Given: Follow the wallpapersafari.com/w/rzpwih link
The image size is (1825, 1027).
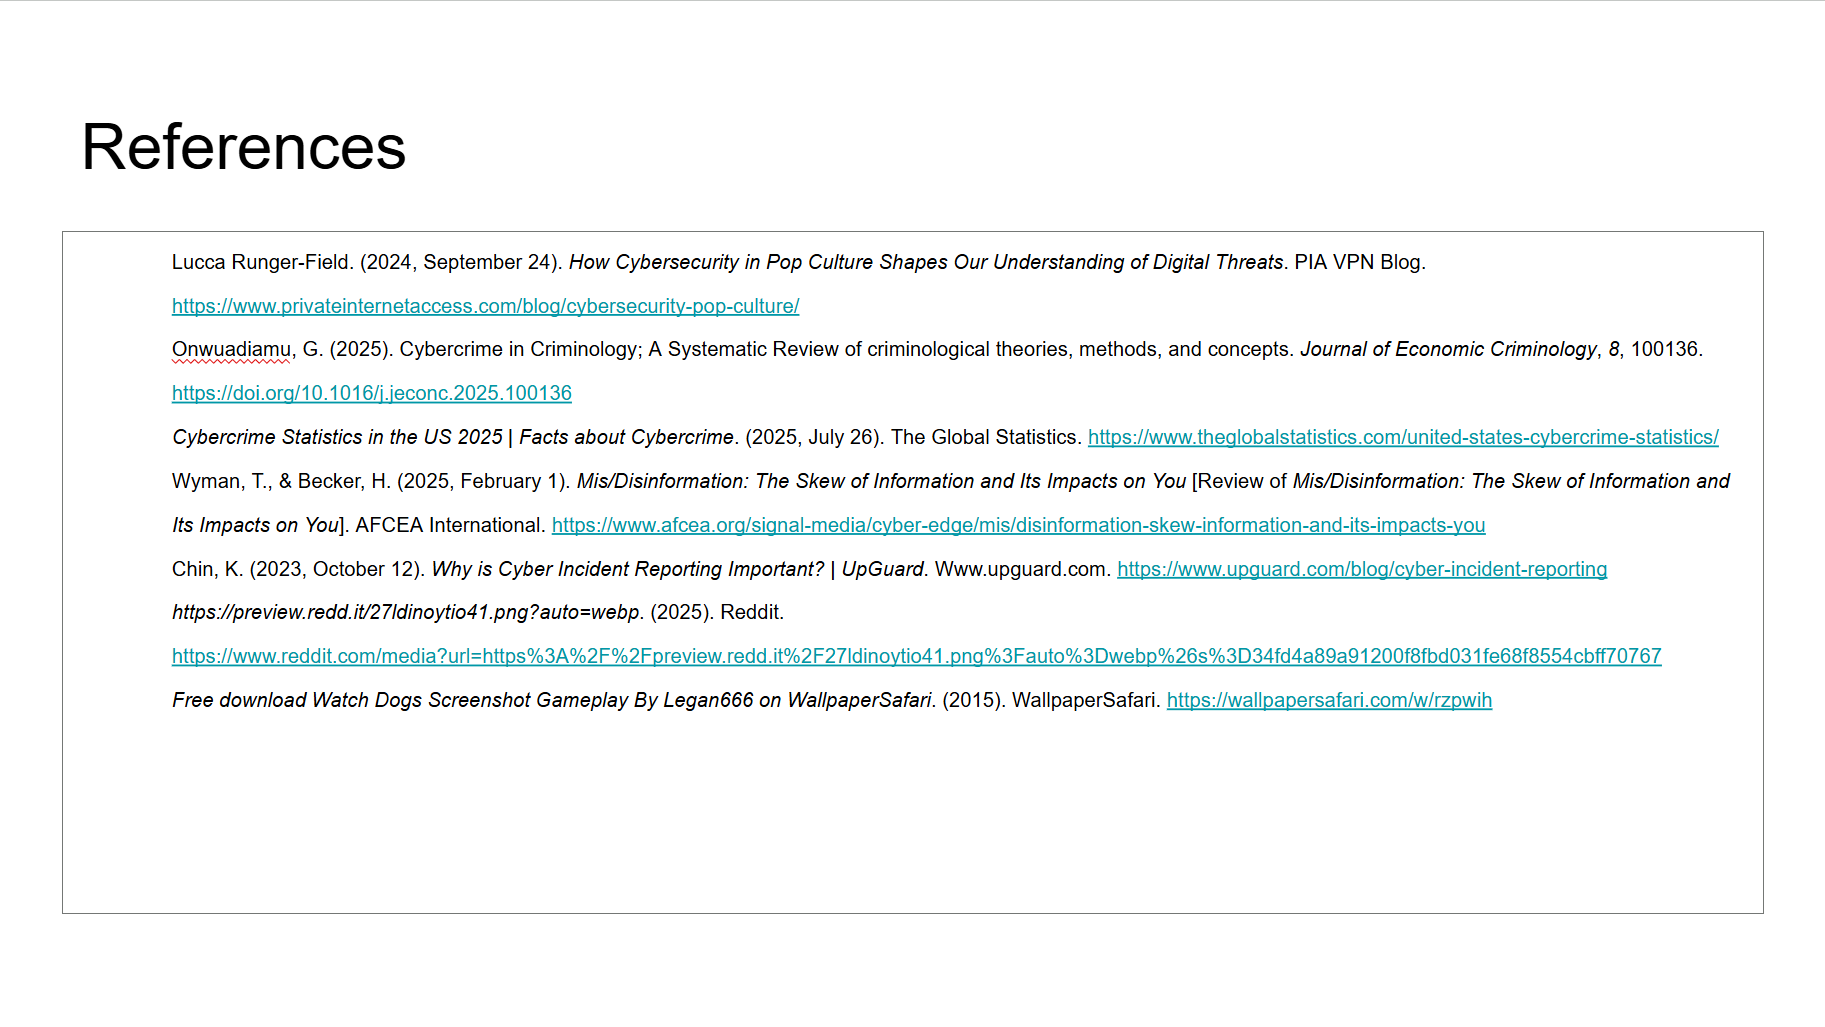Looking at the screenshot, I should [x=1328, y=700].
